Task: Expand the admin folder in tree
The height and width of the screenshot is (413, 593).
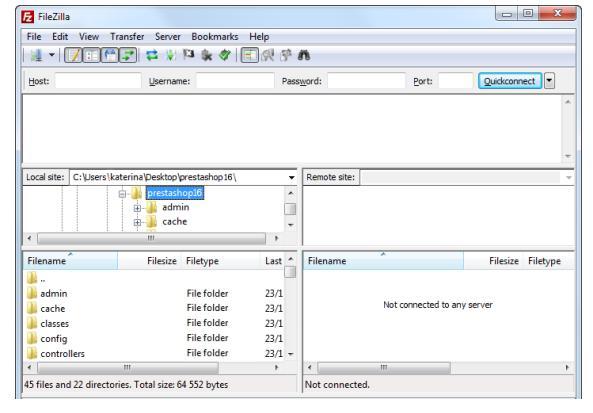Action: click(137, 208)
